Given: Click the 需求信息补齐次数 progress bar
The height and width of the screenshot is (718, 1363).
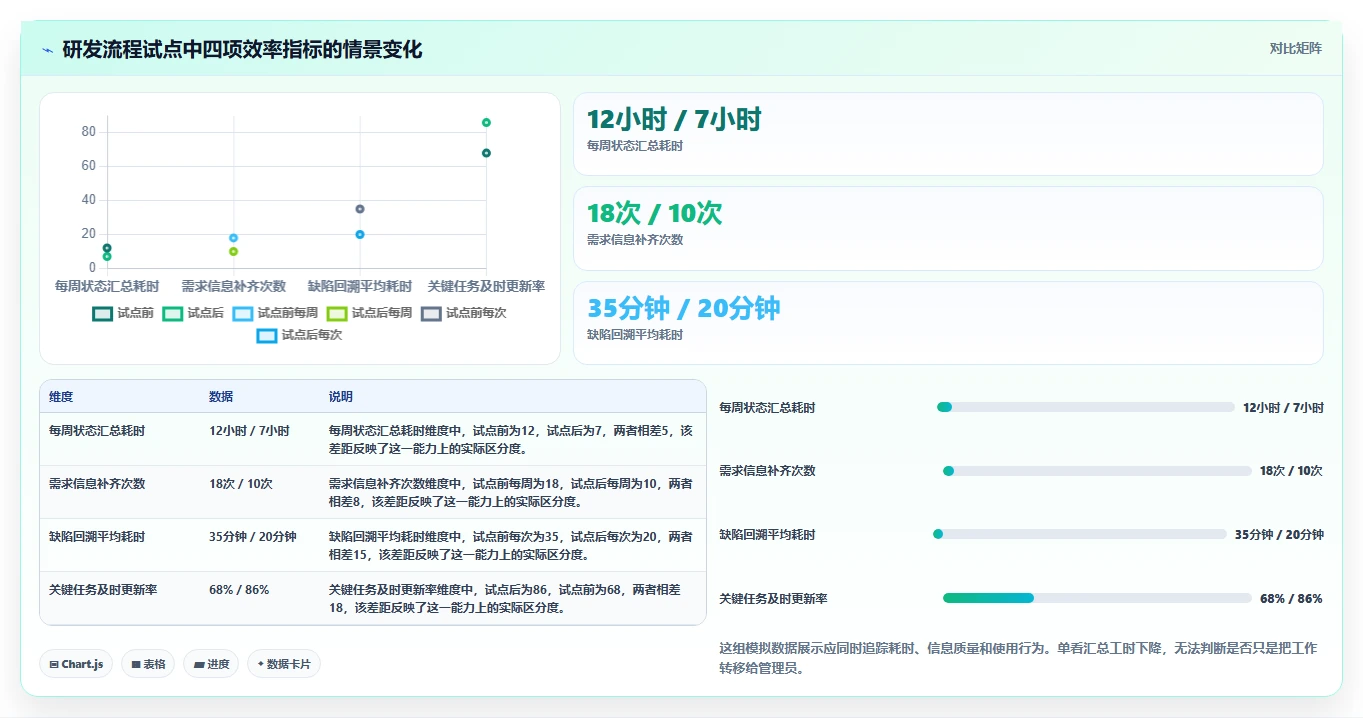Looking at the screenshot, I should (x=1097, y=471).
